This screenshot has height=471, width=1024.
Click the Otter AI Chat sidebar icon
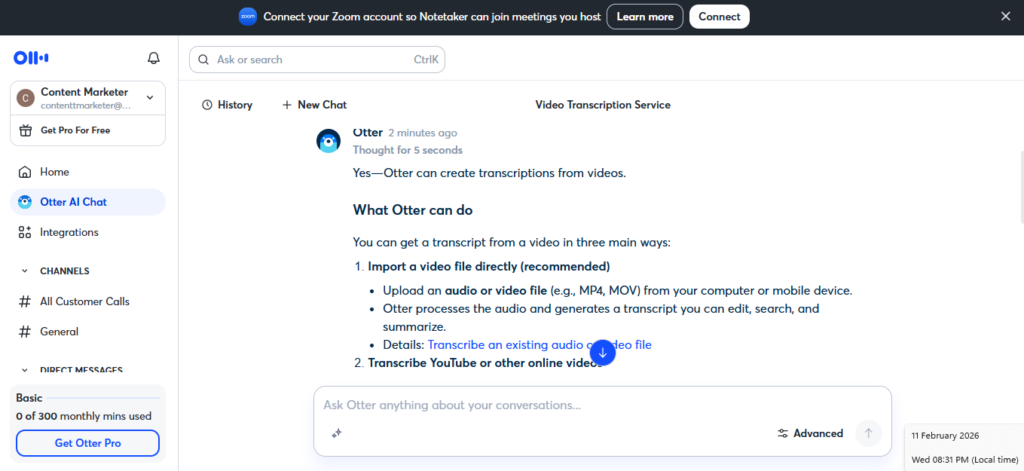click(25, 202)
